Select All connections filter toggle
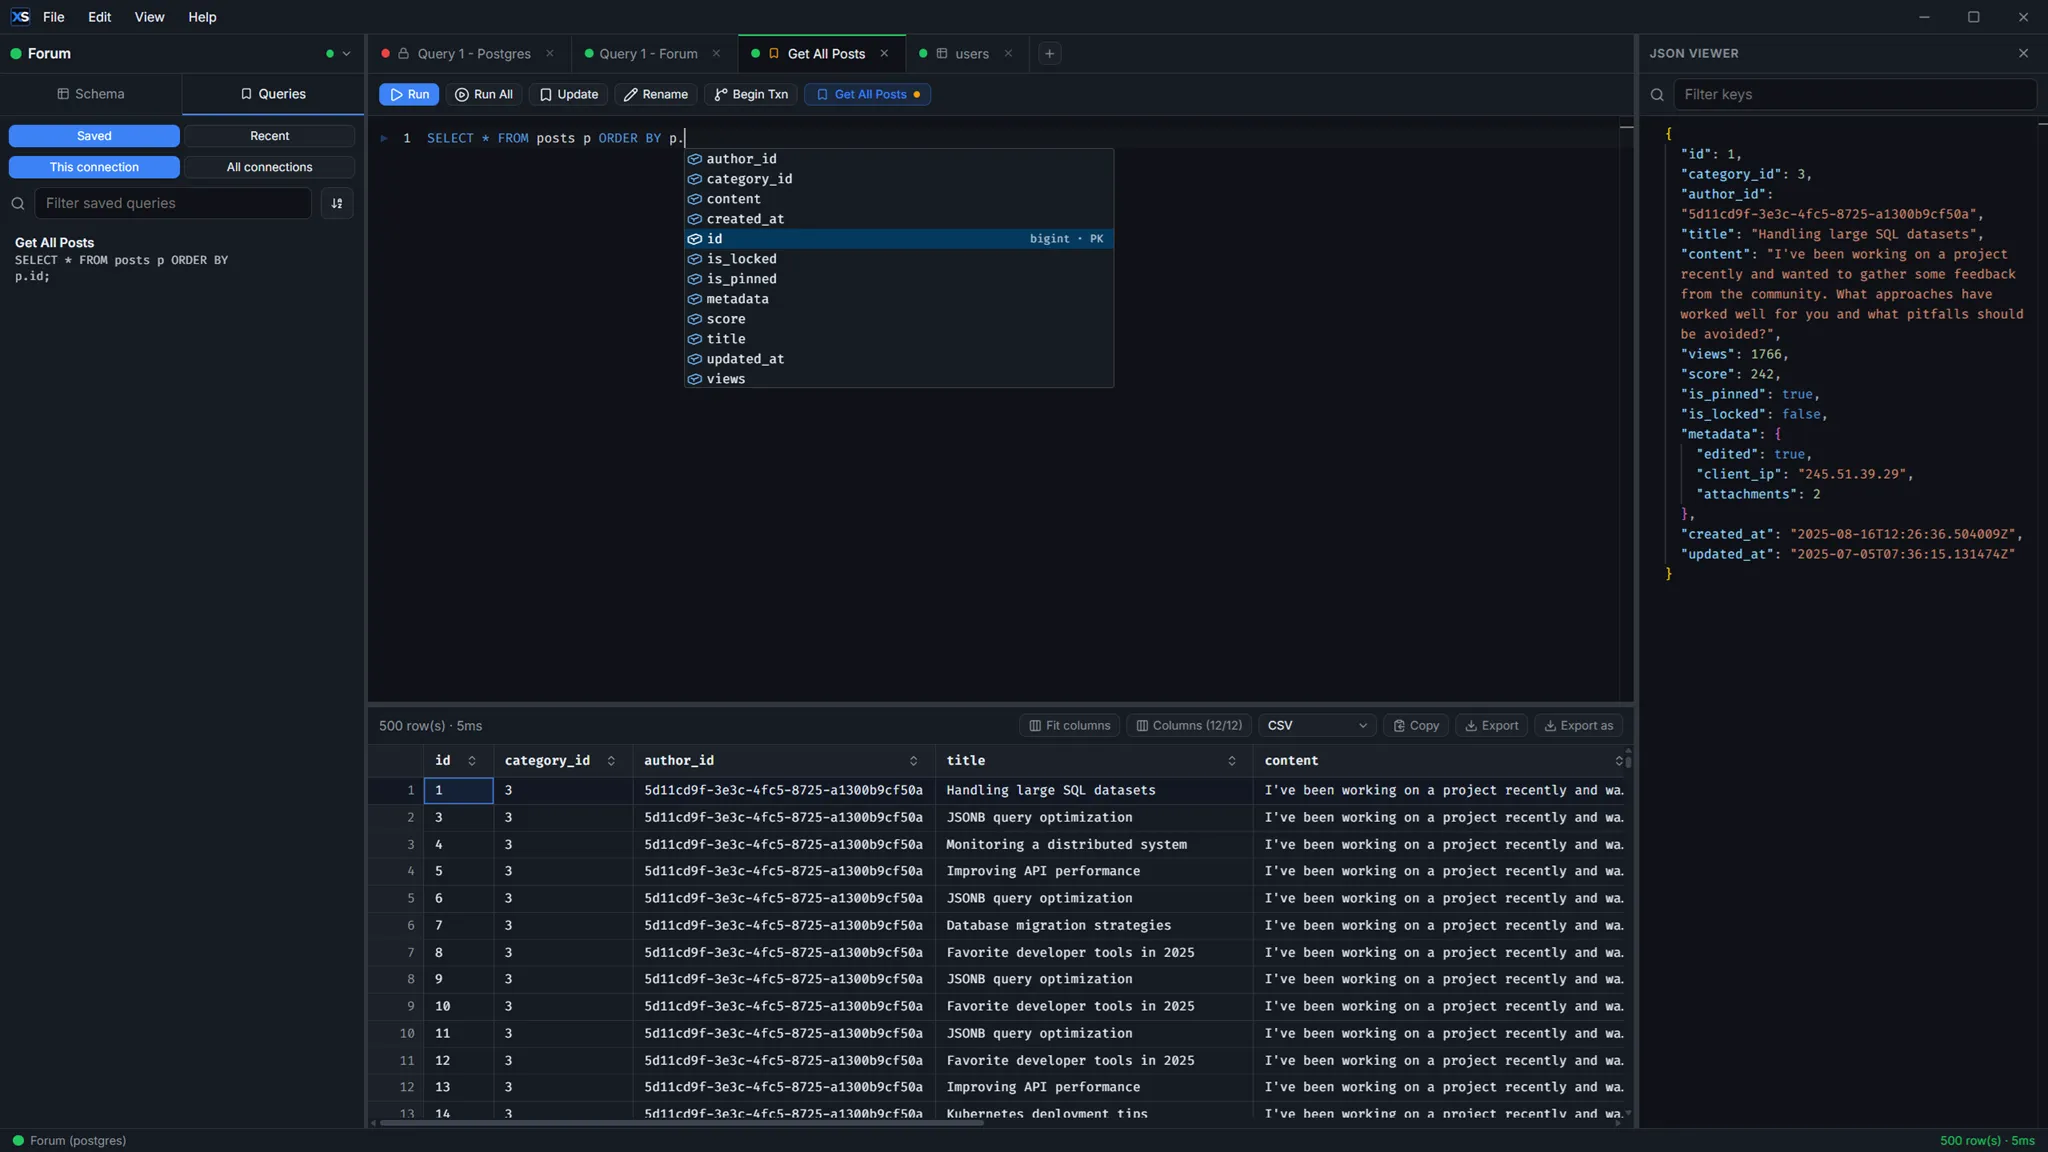 (x=270, y=167)
